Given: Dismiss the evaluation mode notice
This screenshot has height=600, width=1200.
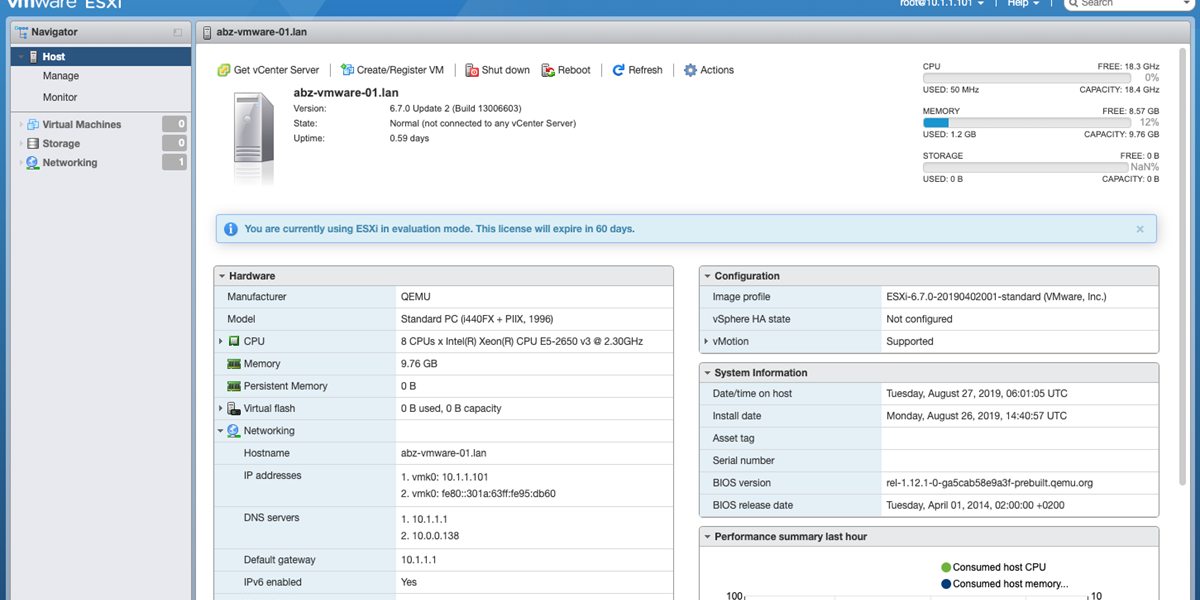Looking at the screenshot, I should pos(1140,229).
